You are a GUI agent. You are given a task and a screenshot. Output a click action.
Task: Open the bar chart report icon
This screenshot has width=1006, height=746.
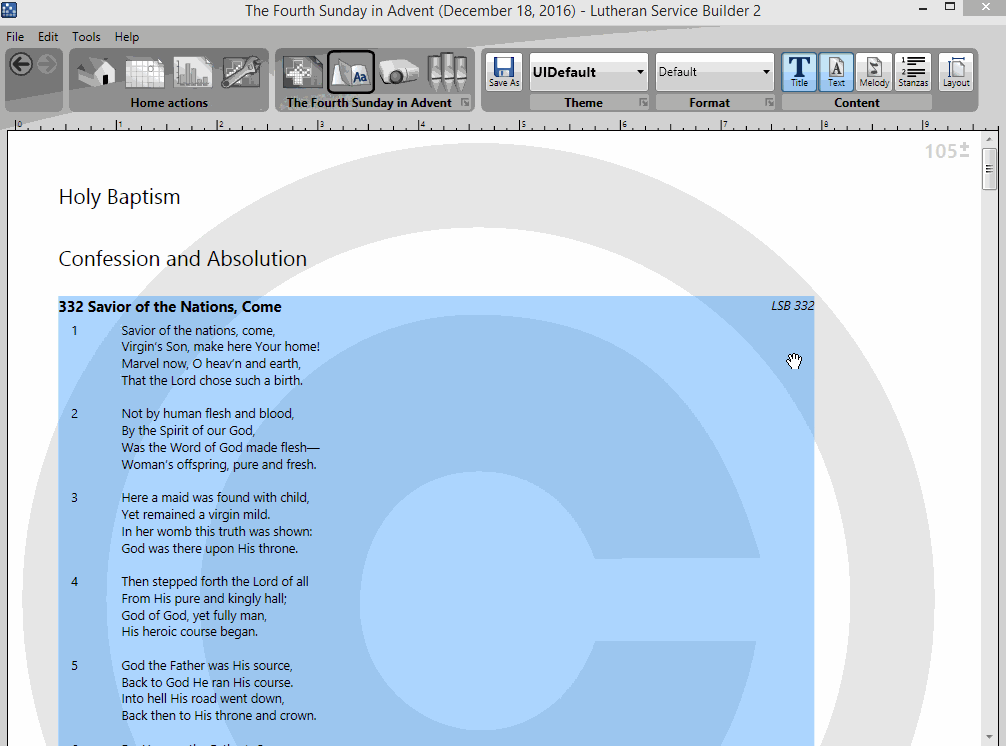tap(192, 71)
